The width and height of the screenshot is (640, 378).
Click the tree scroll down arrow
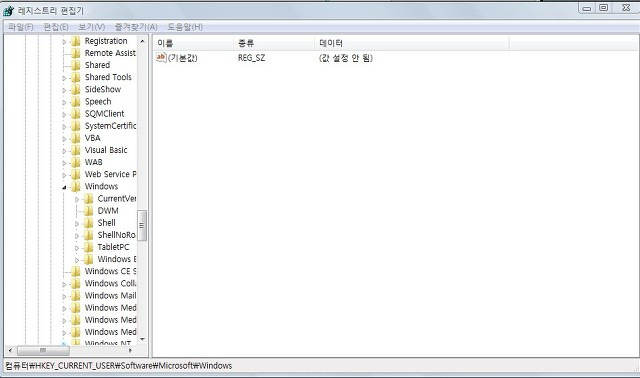coord(142,339)
